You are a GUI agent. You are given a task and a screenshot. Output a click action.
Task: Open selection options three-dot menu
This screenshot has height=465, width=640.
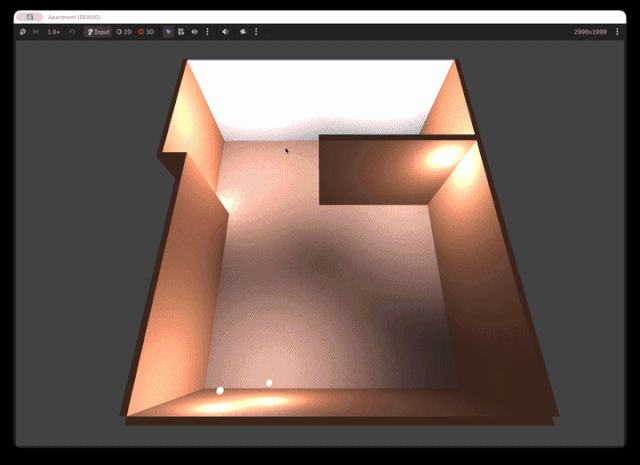pyautogui.click(x=207, y=32)
